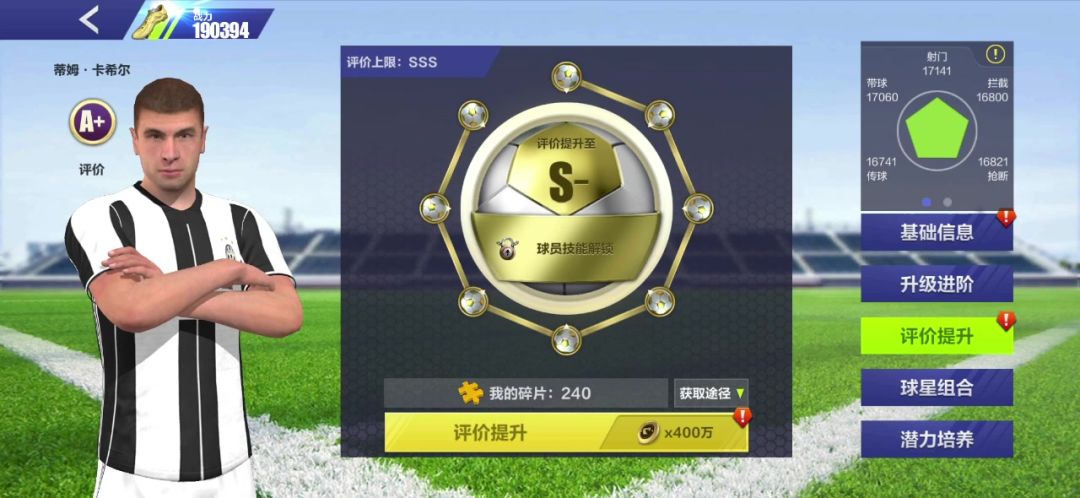Tap the gold coin cost icon

point(647,432)
